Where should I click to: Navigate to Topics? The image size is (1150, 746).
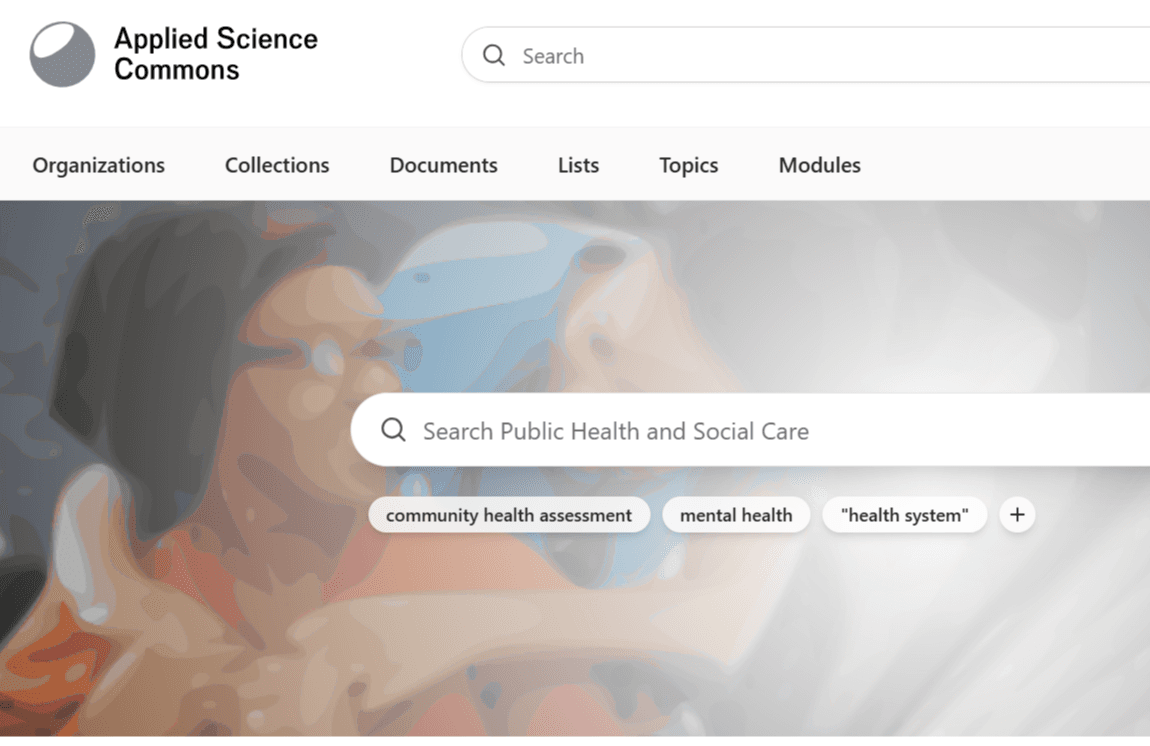(688, 165)
